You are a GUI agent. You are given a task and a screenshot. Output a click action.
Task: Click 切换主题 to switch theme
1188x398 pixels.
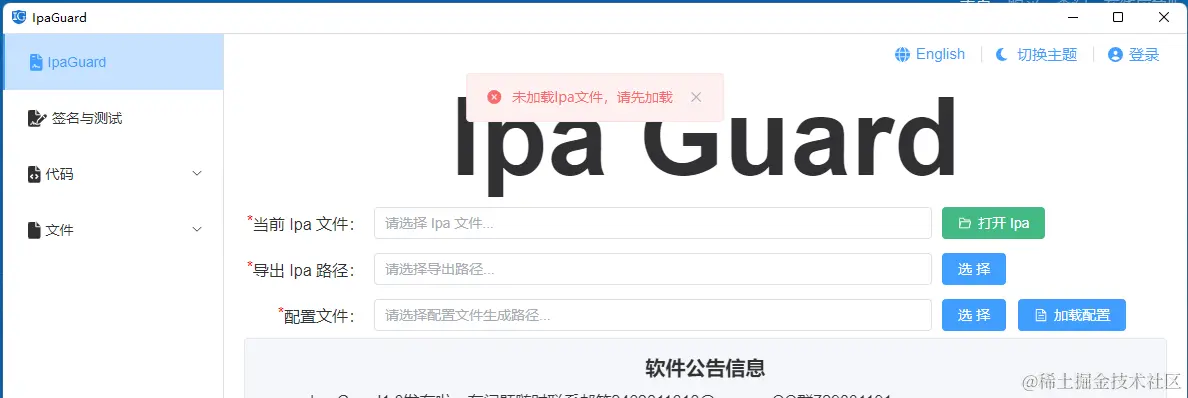pos(1046,55)
